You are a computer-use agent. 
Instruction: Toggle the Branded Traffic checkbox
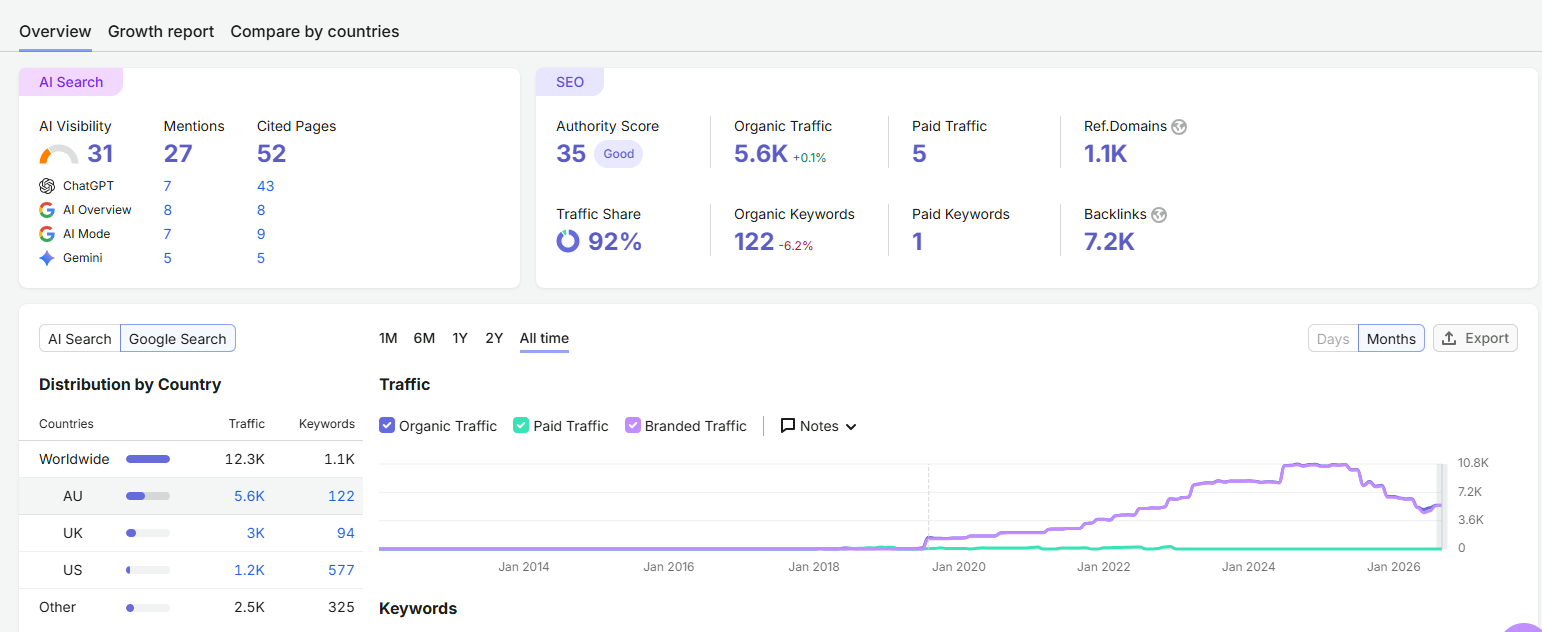[x=633, y=425]
